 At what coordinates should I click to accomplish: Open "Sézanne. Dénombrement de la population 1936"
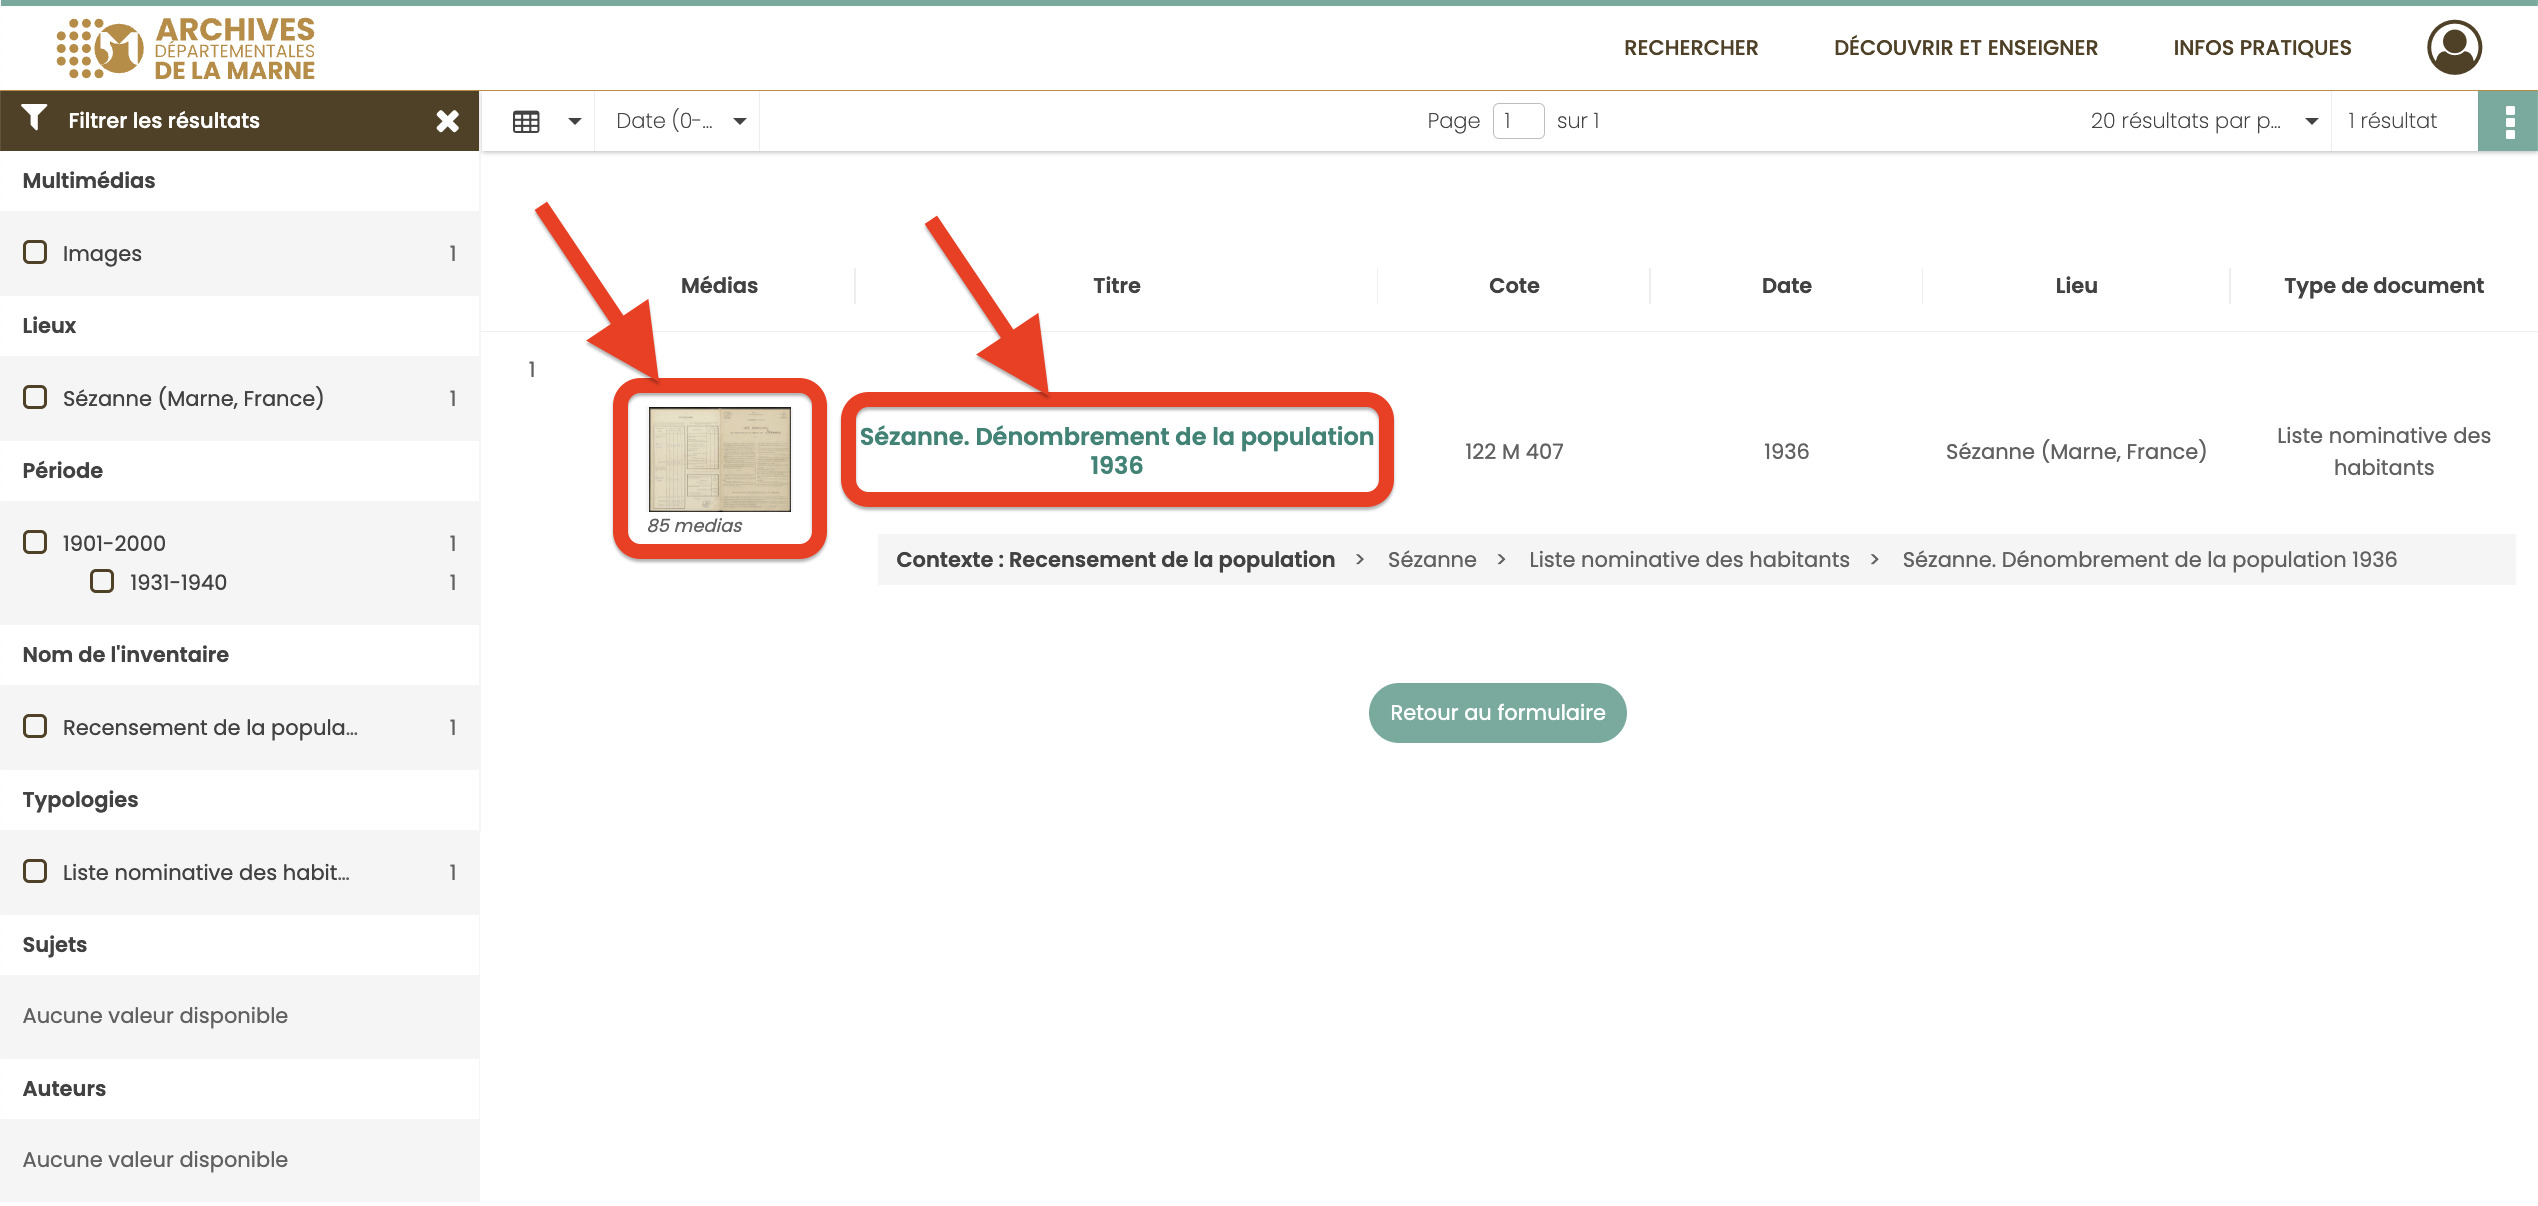click(1115, 450)
